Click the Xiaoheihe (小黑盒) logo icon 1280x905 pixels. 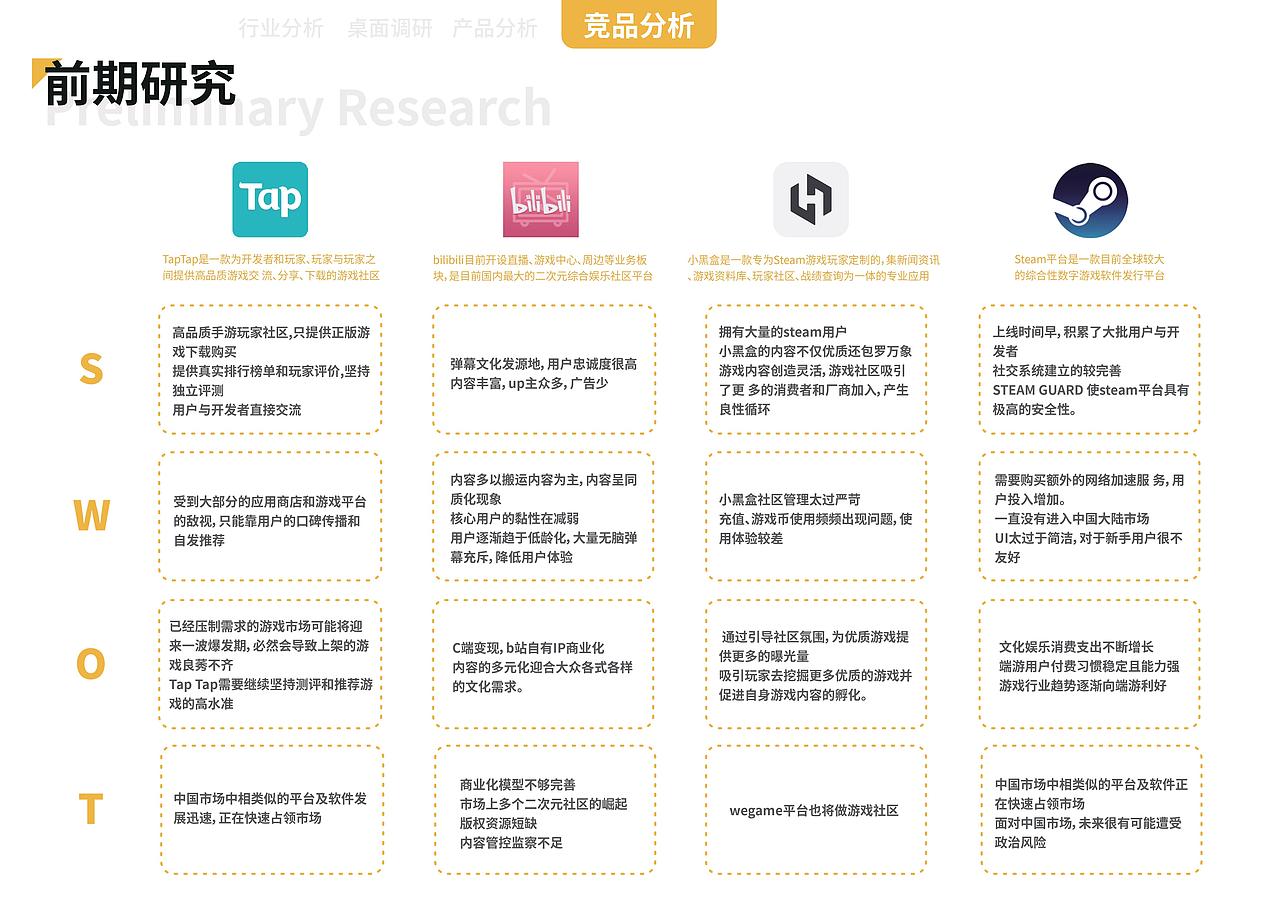point(811,199)
